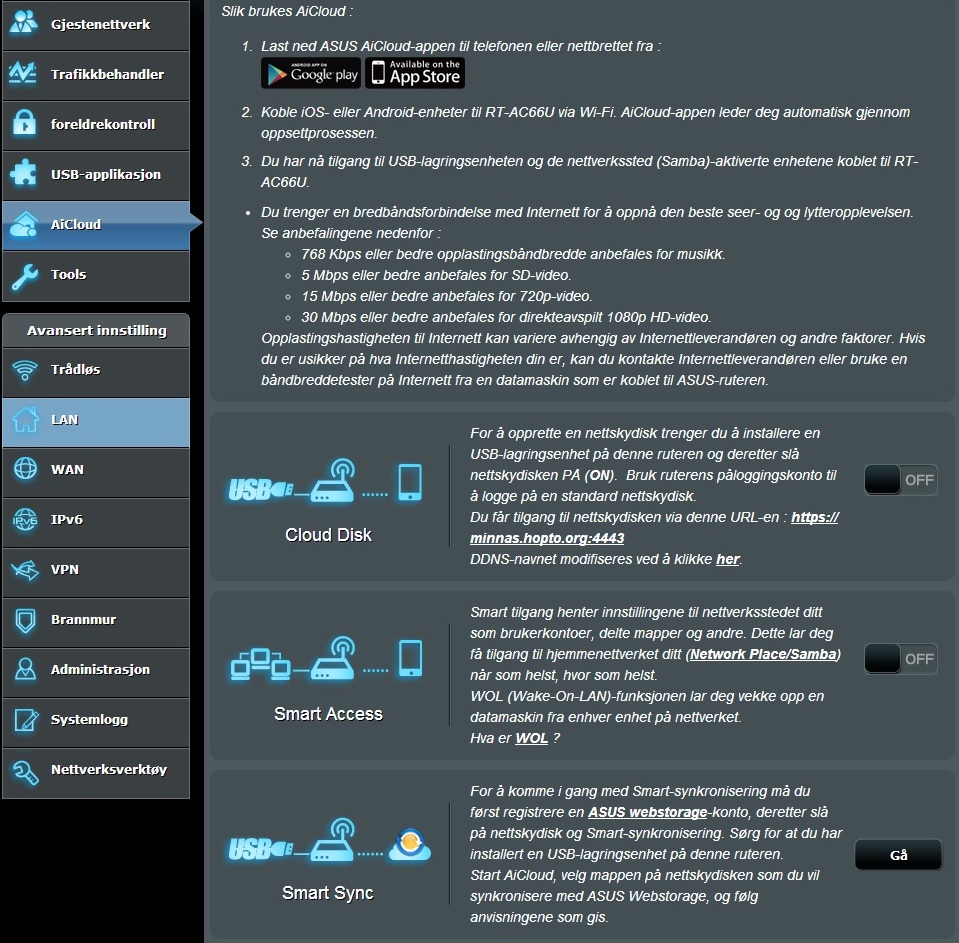This screenshot has height=943, width=959.
Task: Turn on the Cloud Disk switch
Action: pos(900,480)
